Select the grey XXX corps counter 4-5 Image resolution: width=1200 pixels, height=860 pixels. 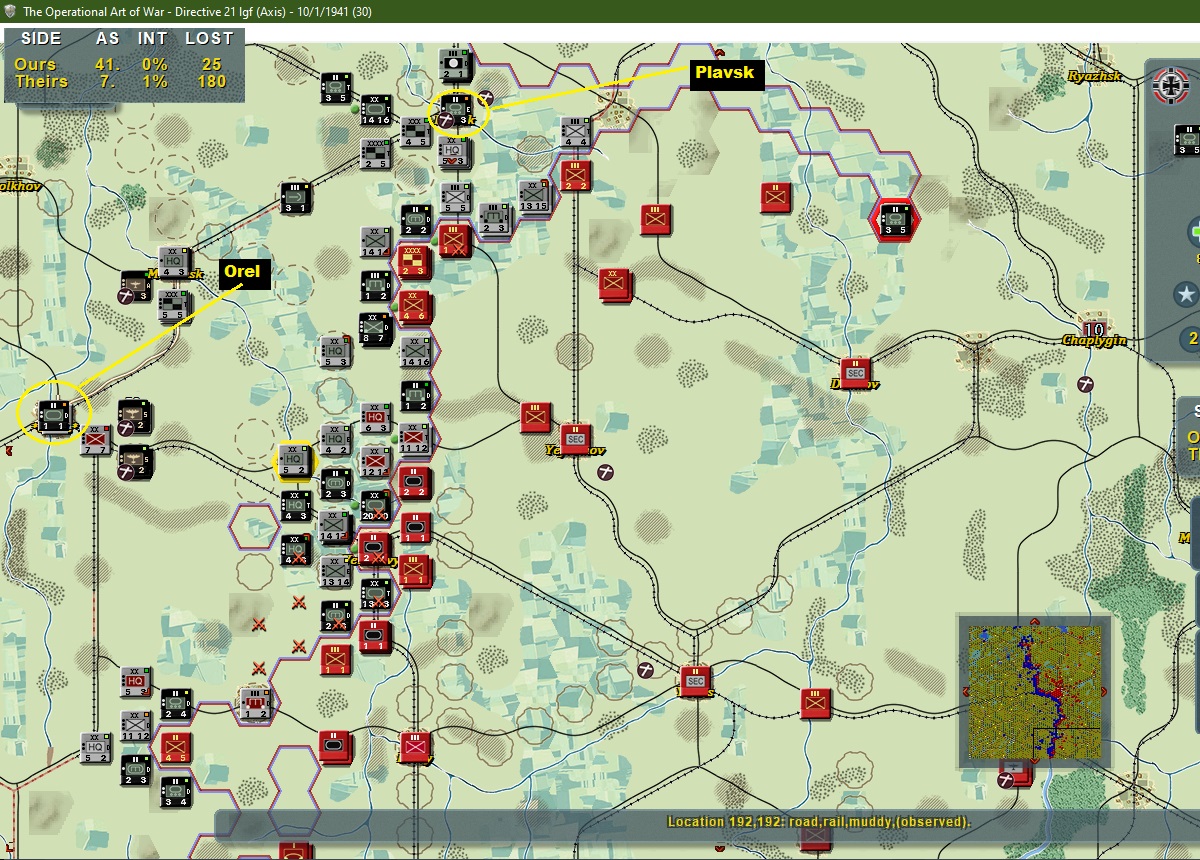(x=415, y=130)
